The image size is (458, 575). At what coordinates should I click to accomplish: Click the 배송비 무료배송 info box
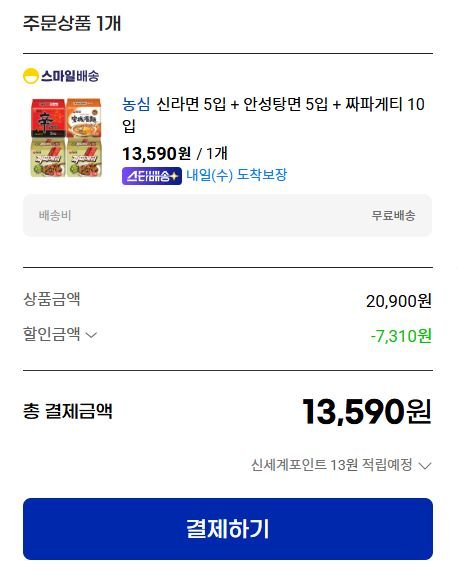tap(227, 215)
